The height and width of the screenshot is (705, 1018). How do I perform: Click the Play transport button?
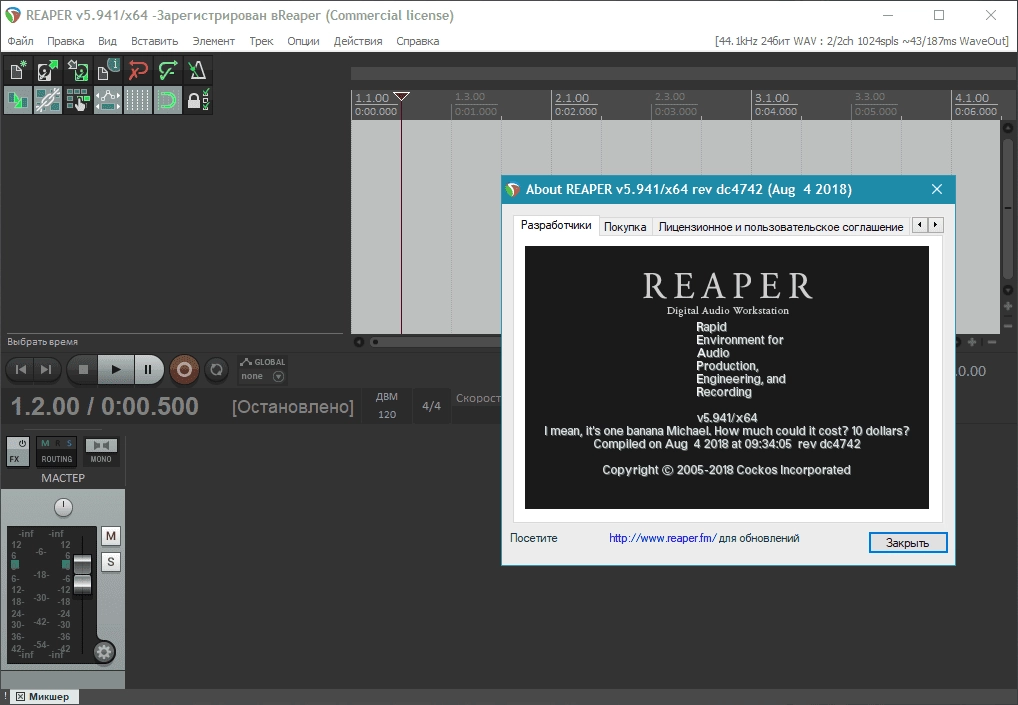116,369
